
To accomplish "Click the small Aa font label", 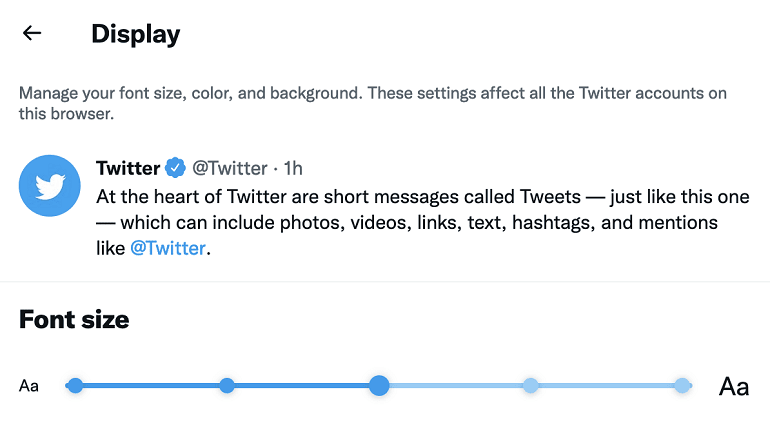I will pyautogui.click(x=28, y=386).
